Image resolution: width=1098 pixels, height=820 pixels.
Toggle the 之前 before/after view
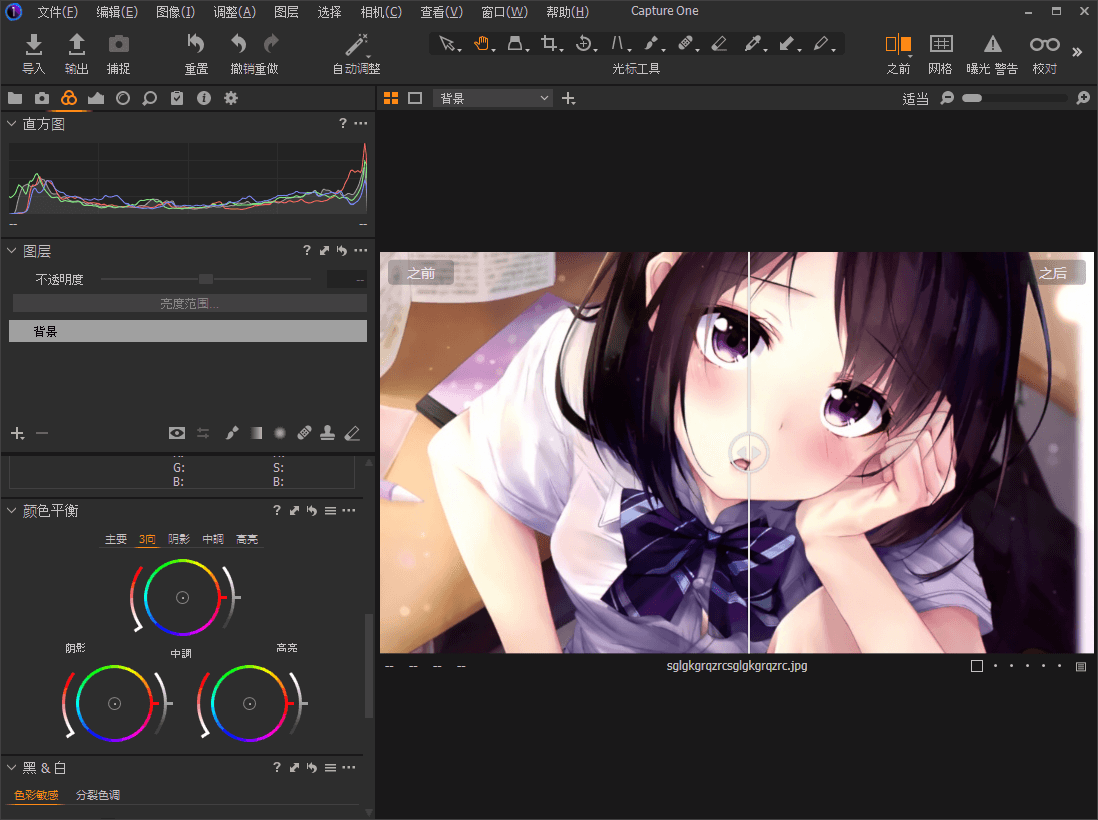pos(898,44)
